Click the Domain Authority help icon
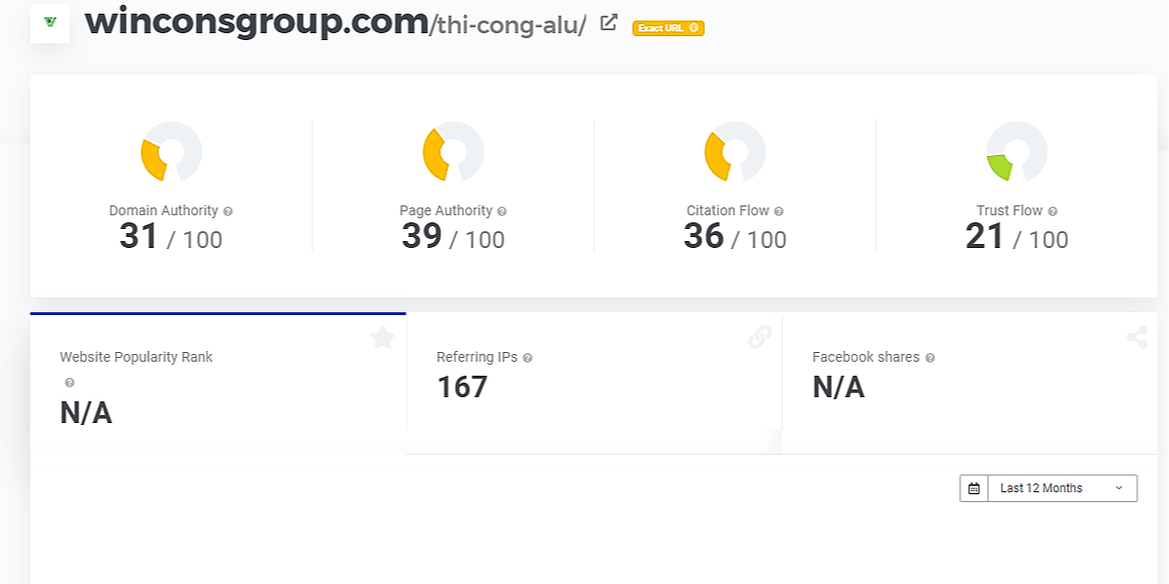This screenshot has width=1169, height=584. [x=228, y=211]
